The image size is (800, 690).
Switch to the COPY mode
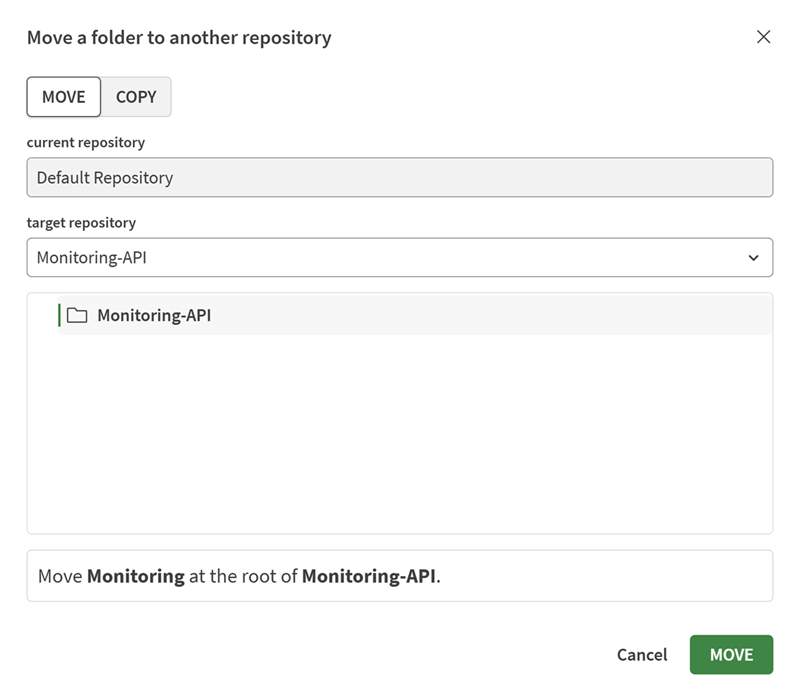coord(136,97)
